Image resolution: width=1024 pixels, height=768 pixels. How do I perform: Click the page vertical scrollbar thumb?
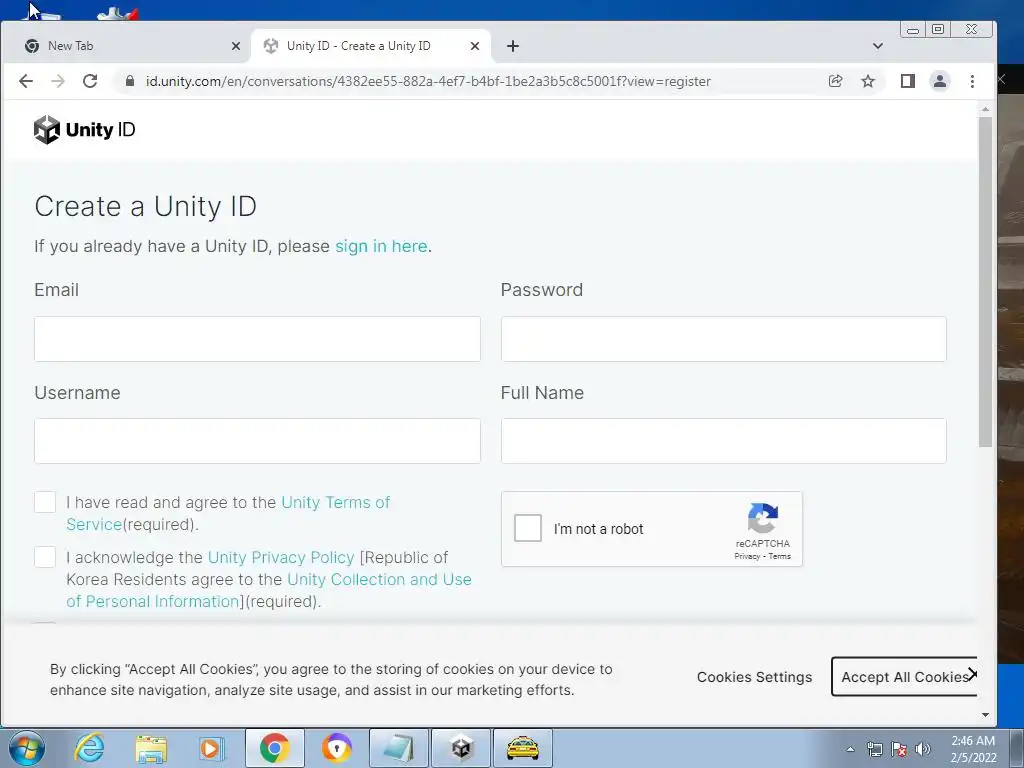point(985,282)
